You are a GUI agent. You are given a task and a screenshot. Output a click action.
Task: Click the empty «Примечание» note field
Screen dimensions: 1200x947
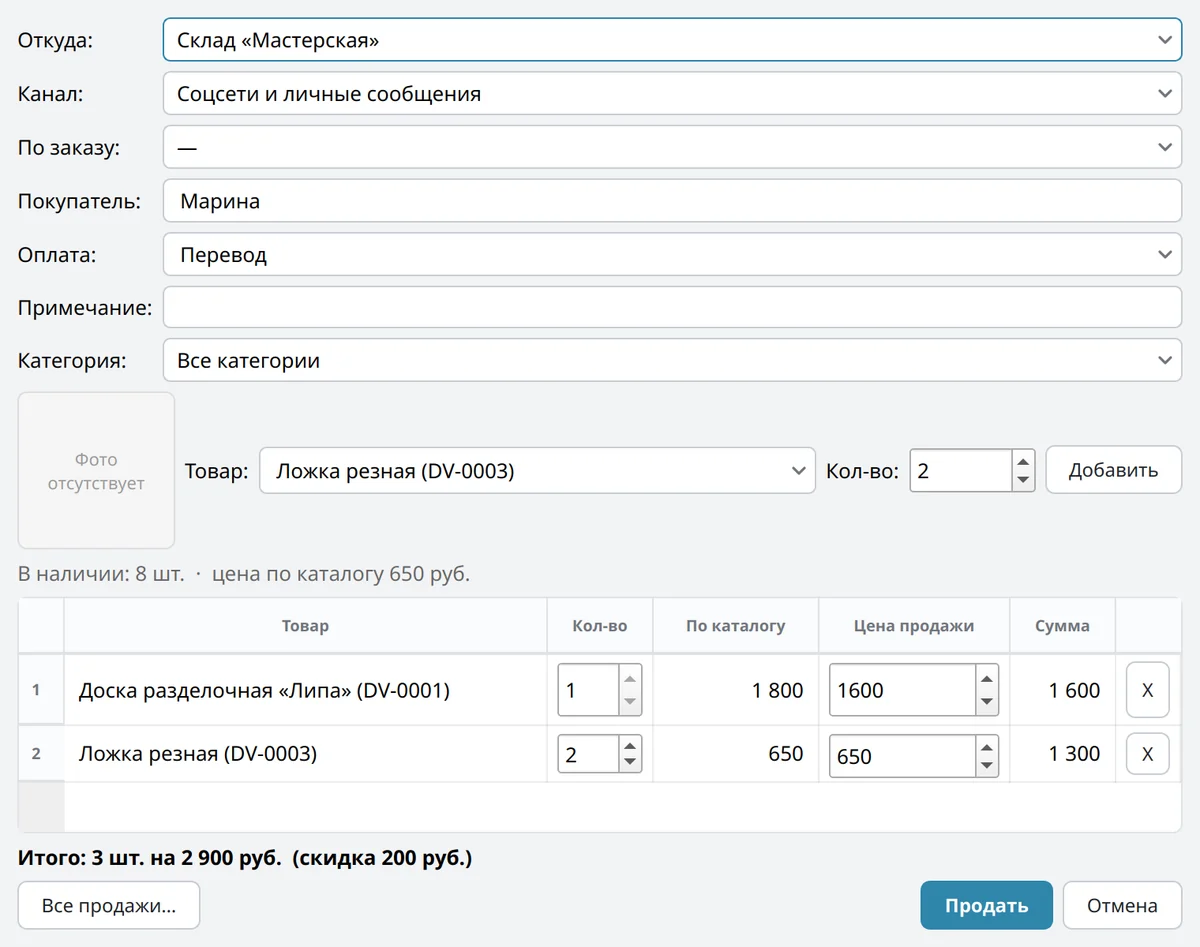point(672,308)
